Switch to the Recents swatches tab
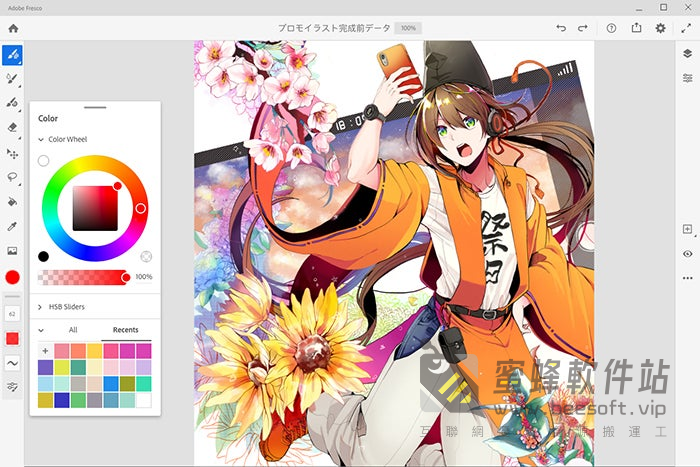Screen dimensions: 700x467 (x=125, y=330)
